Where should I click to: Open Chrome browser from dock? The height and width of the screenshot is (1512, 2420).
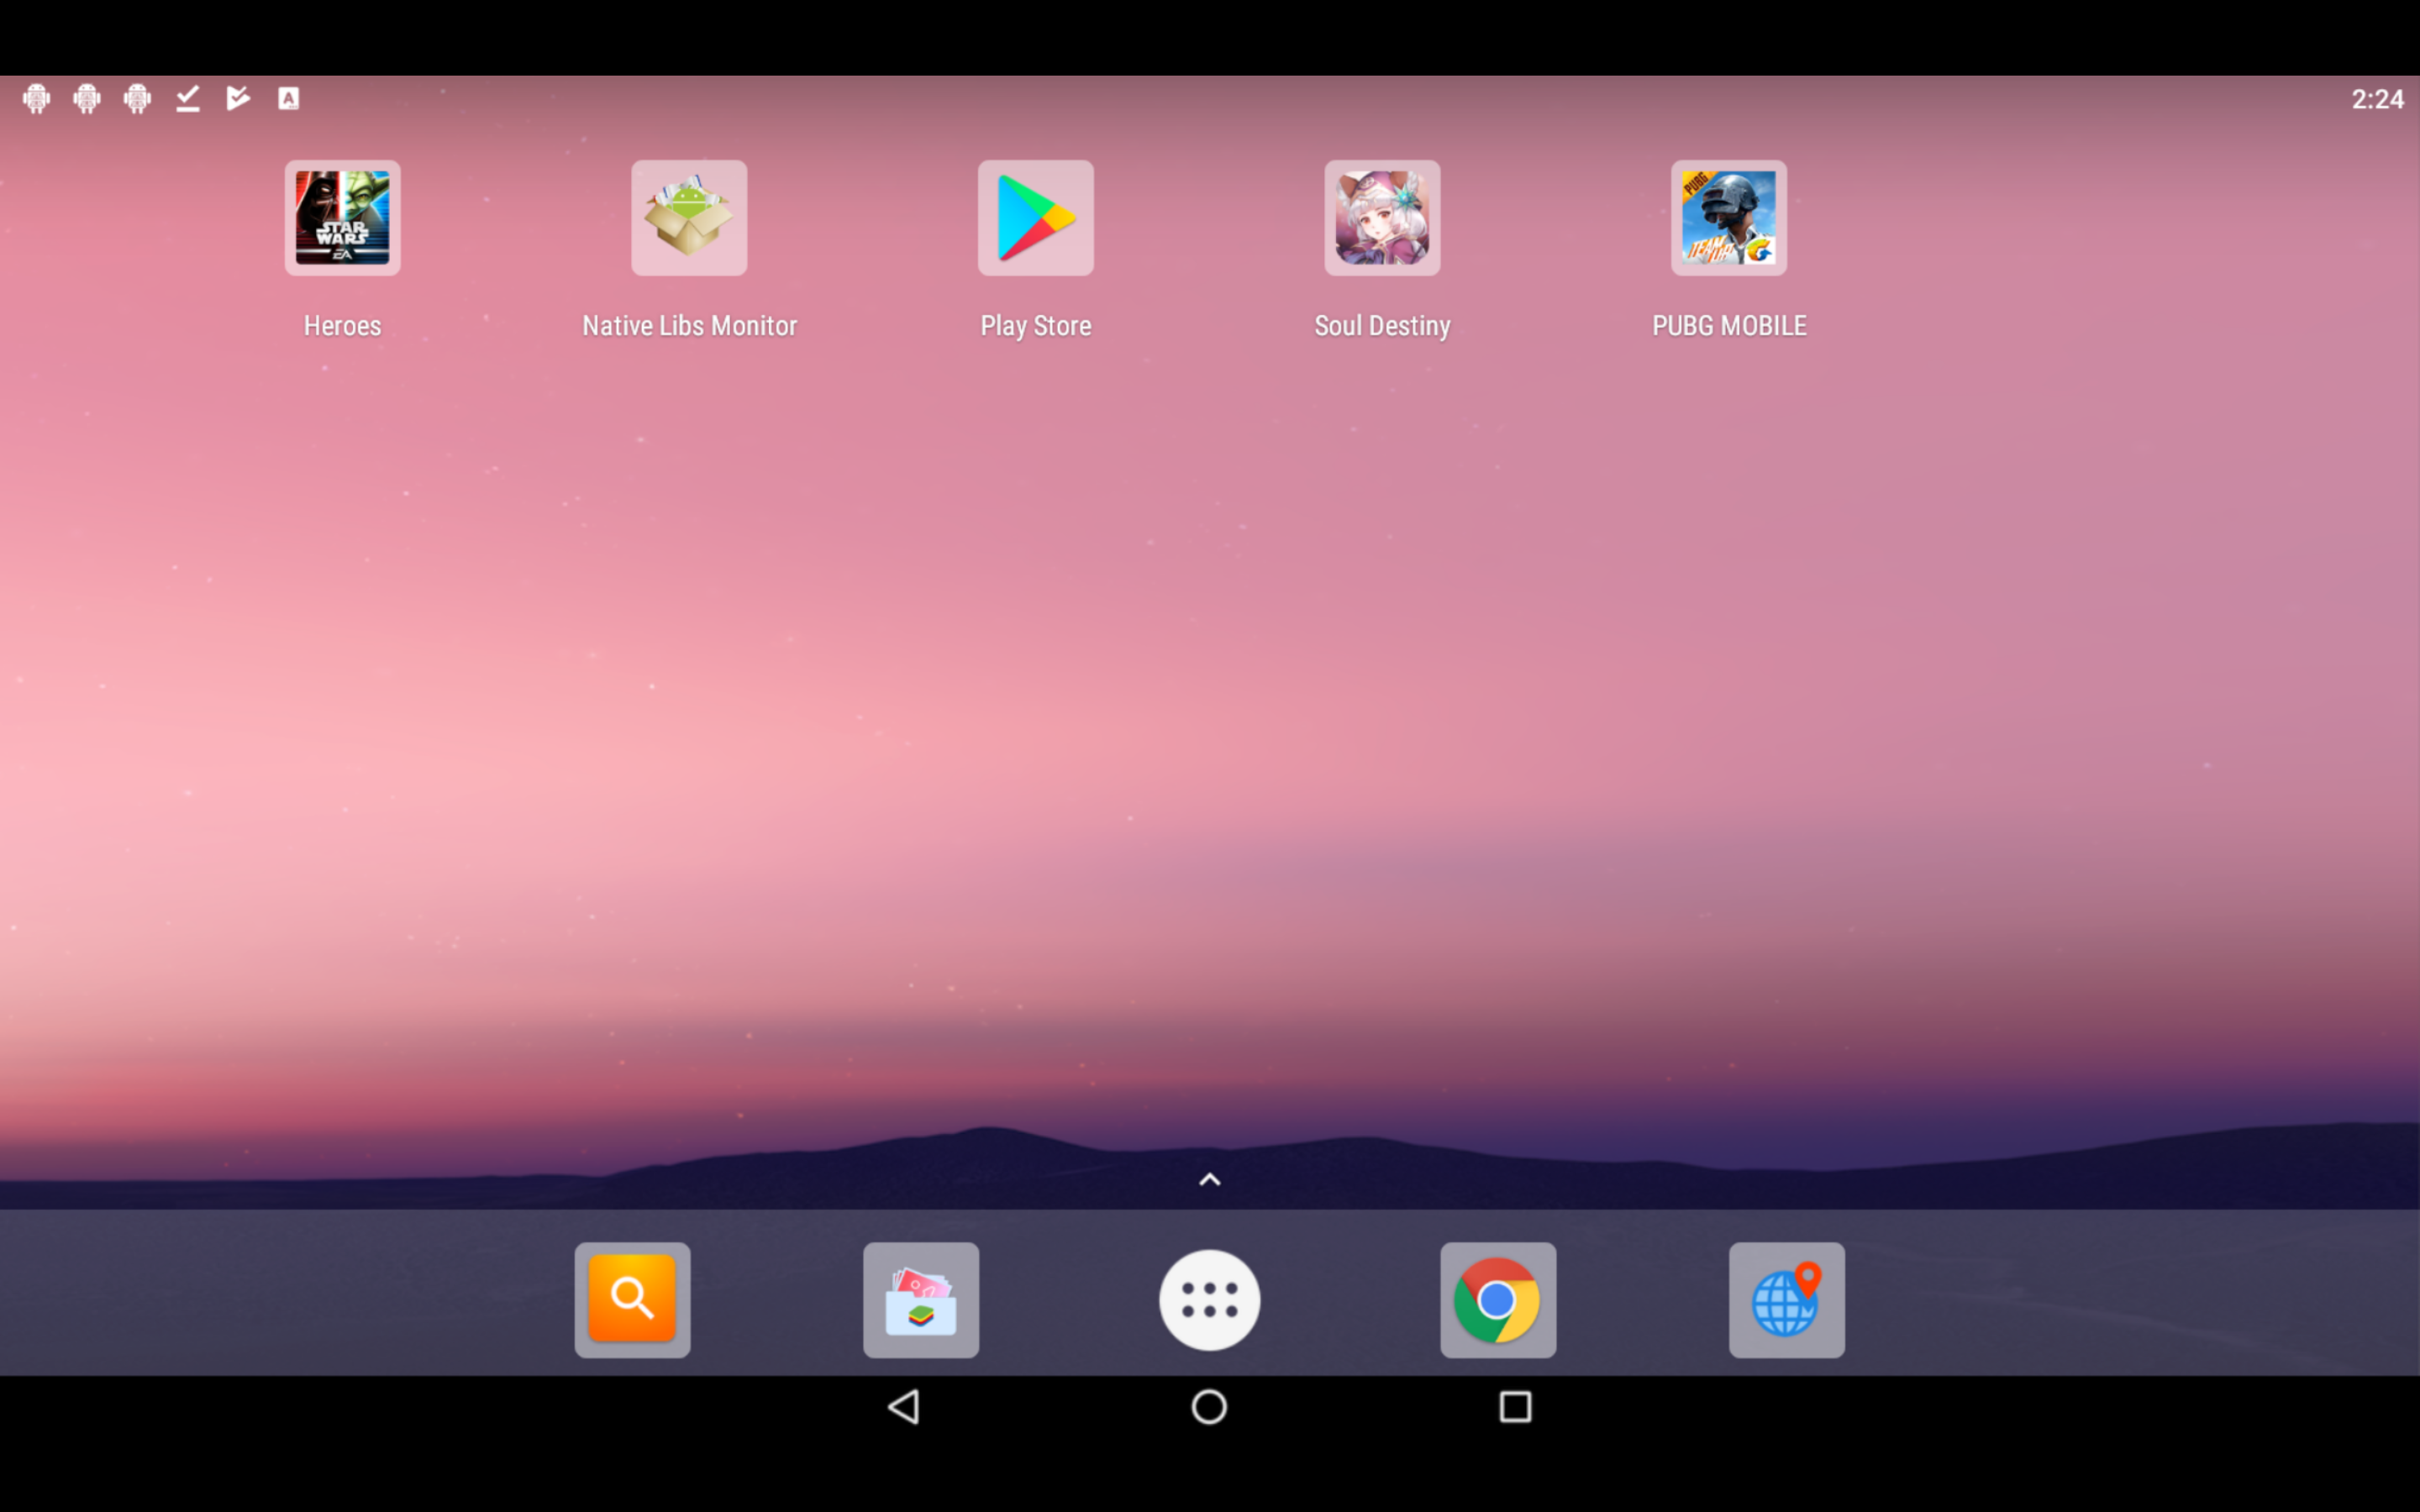coord(1497,1298)
